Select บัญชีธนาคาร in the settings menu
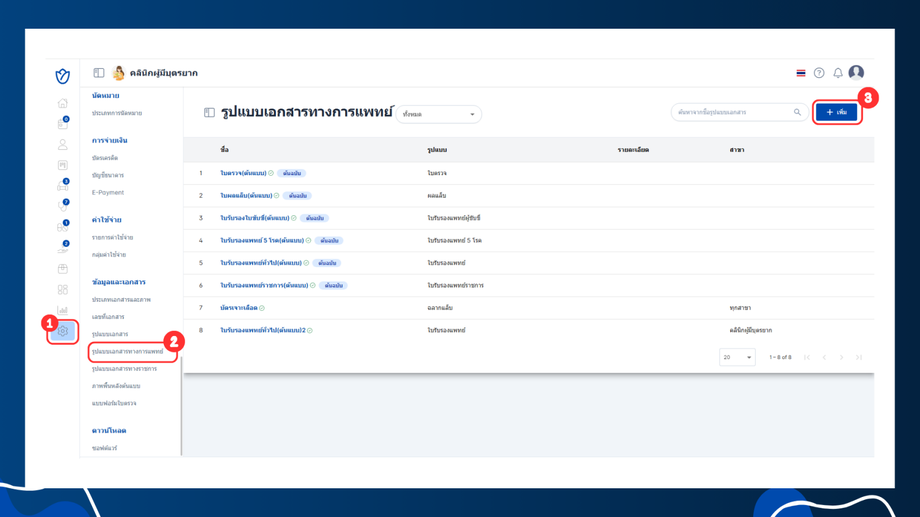 108,175
